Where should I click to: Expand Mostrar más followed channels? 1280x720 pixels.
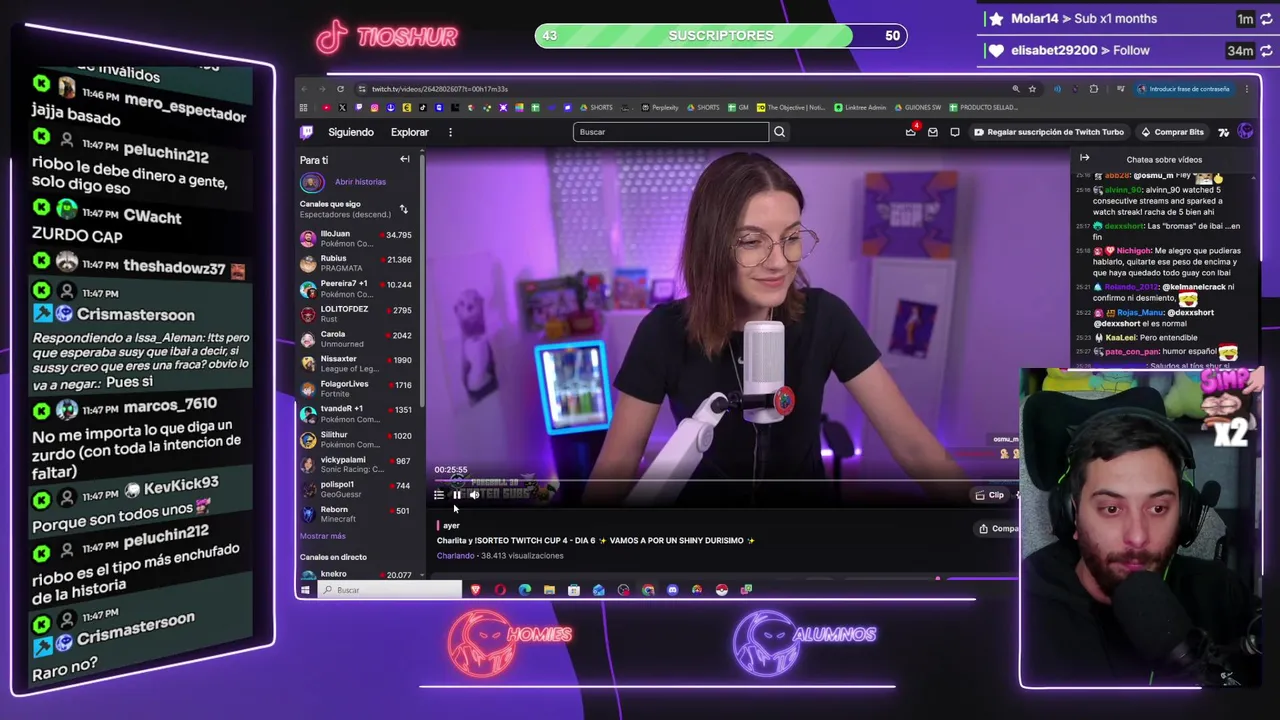coord(322,536)
